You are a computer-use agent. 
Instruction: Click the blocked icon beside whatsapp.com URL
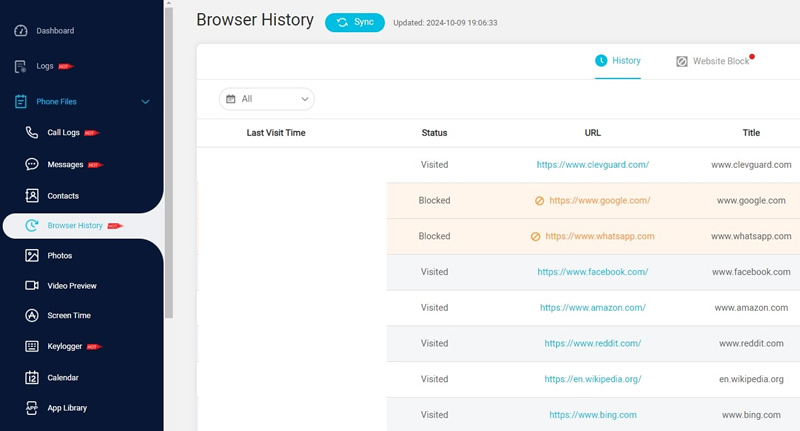click(535, 237)
